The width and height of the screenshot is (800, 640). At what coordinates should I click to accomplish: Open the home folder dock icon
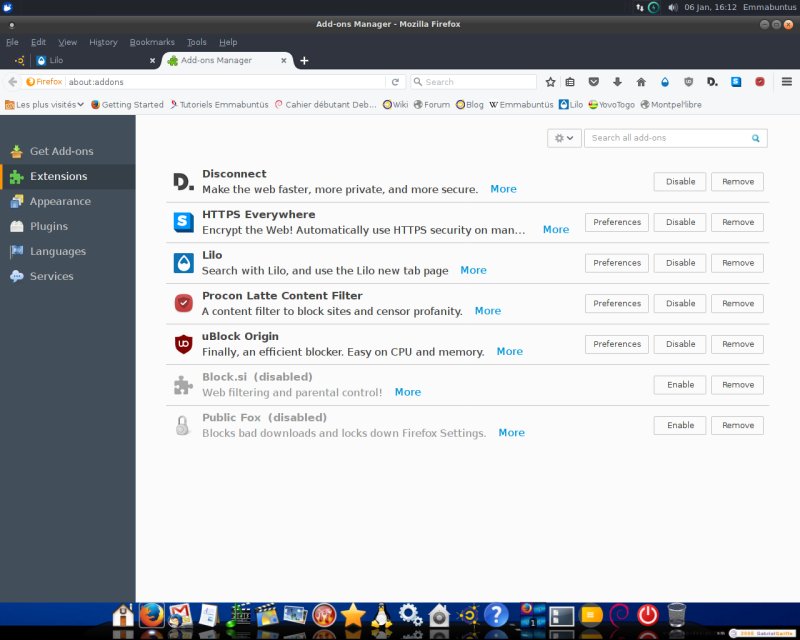pos(123,615)
